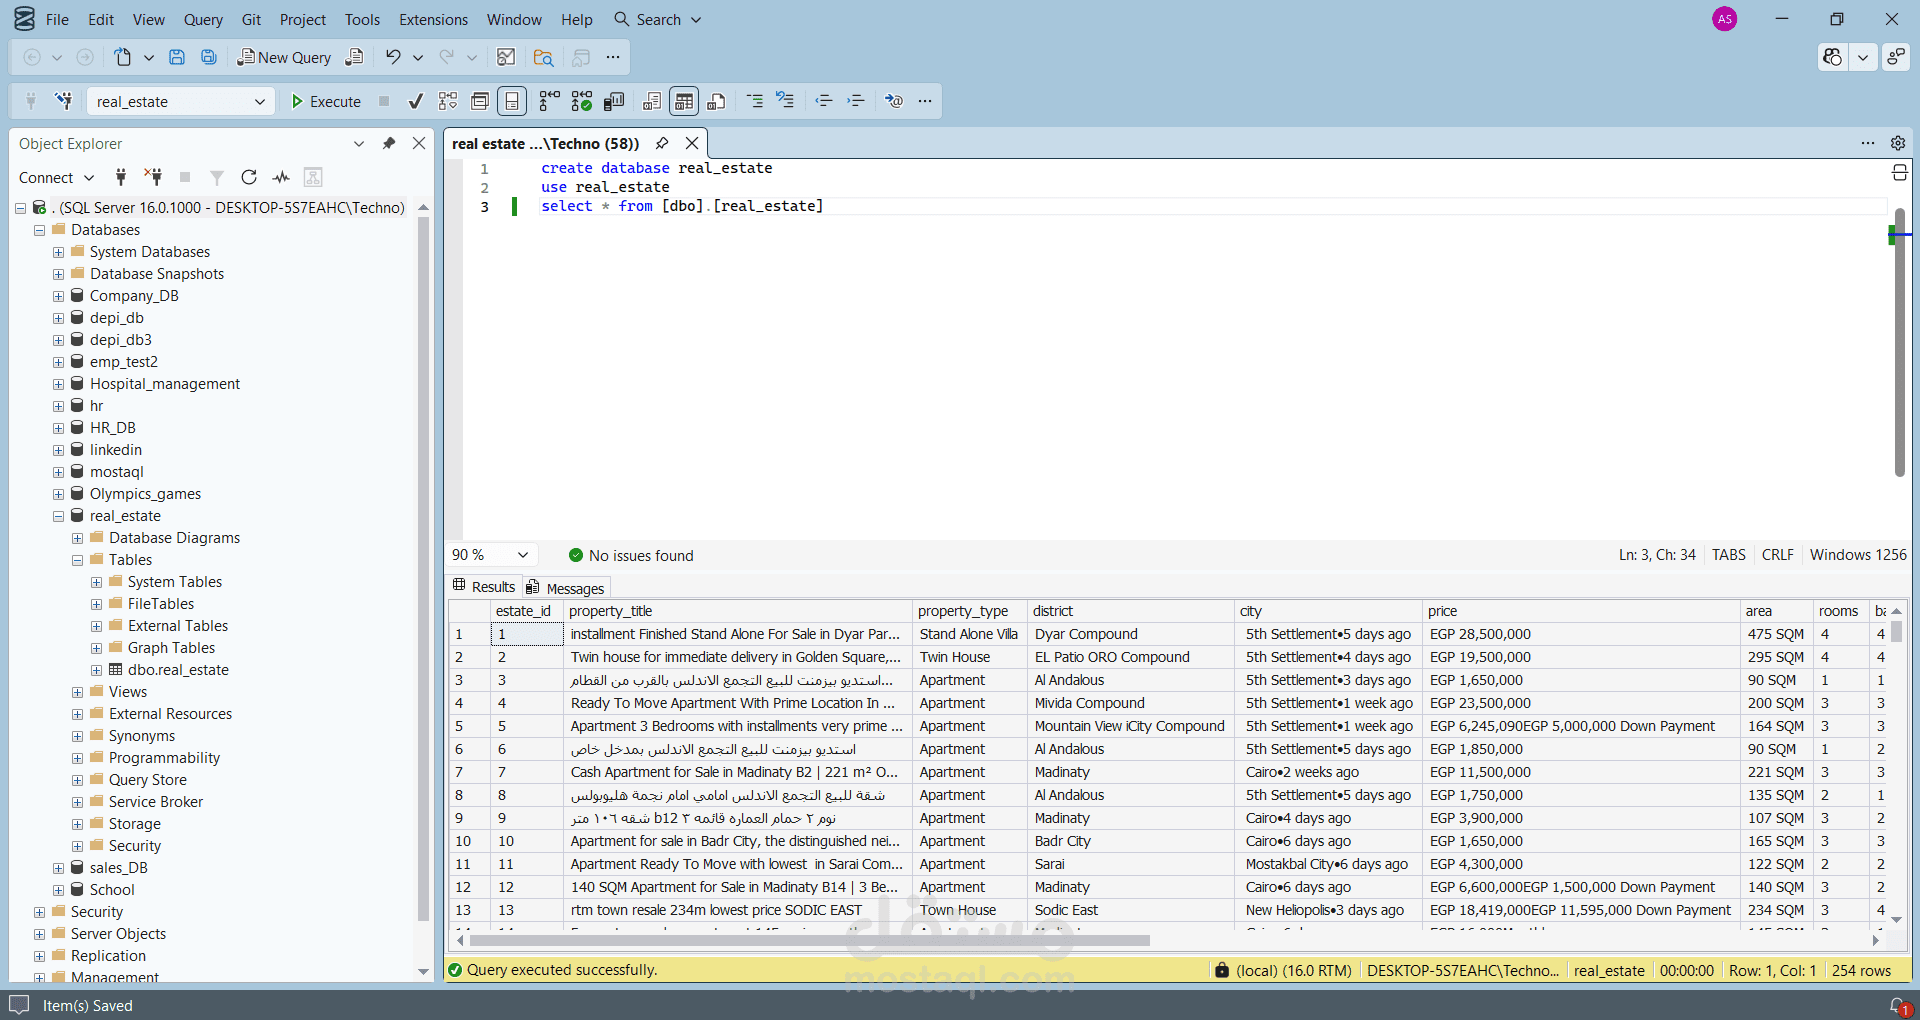Click the Save icon on the toolbar
Viewport: 1920px width, 1020px height.
pyautogui.click(x=177, y=57)
